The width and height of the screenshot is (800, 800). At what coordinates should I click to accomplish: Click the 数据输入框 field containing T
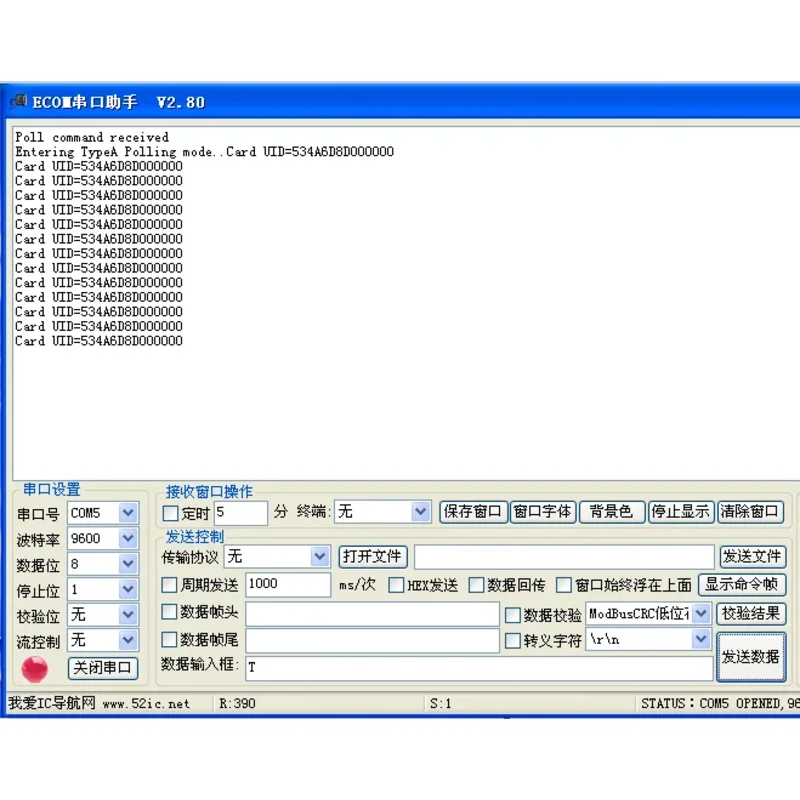tap(480, 668)
